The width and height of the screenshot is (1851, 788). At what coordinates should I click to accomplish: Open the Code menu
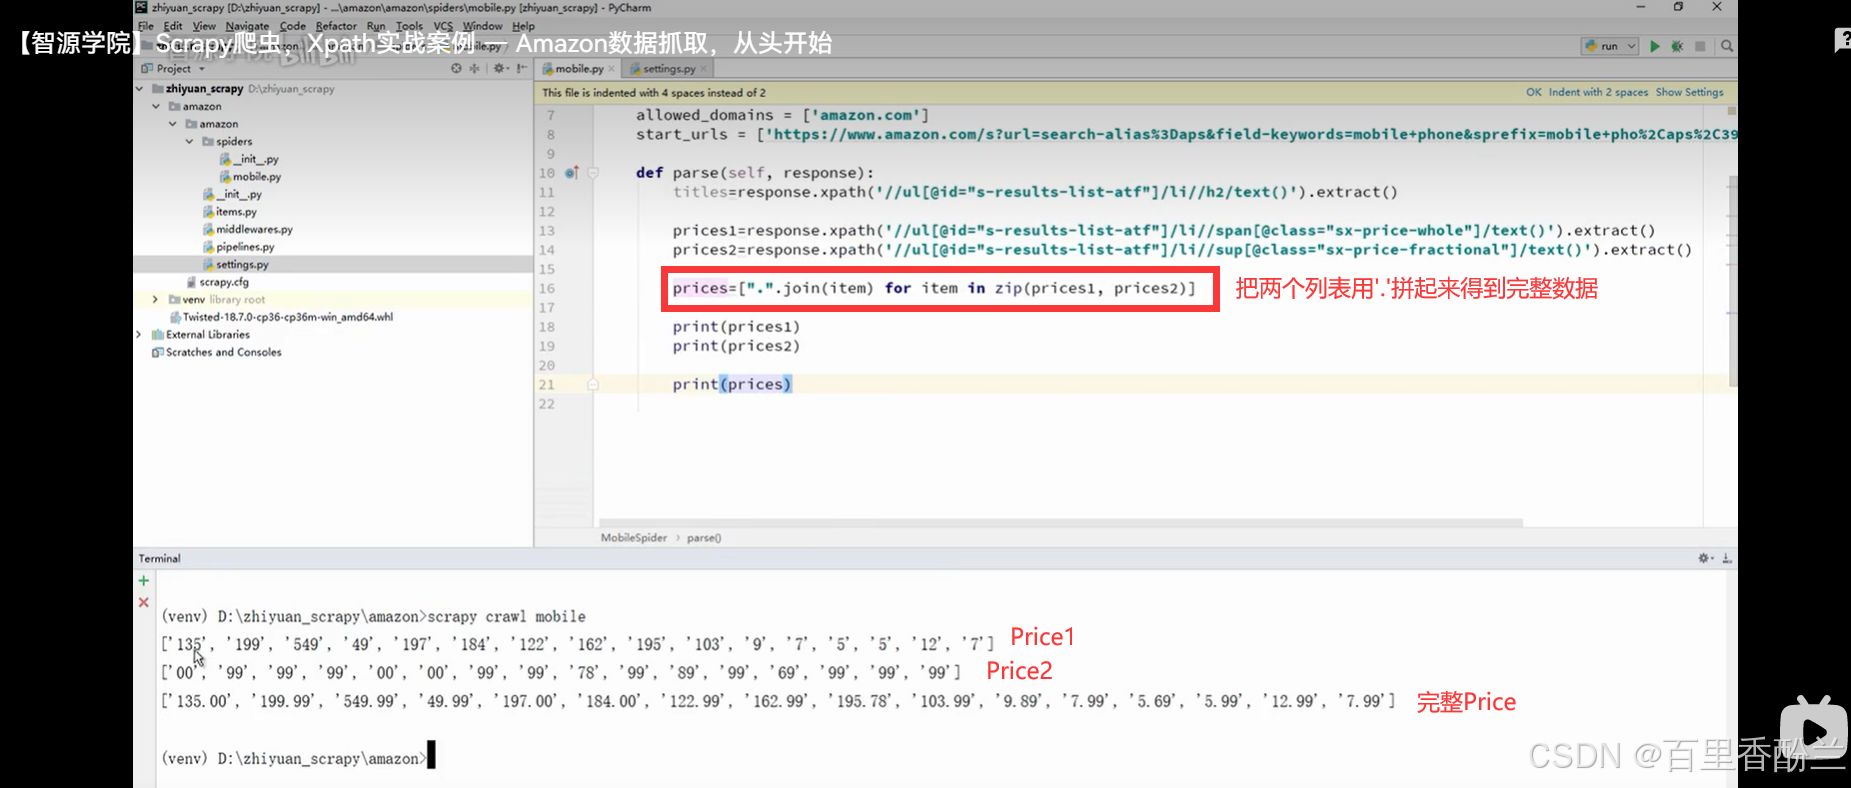click(x=293, y=26)
